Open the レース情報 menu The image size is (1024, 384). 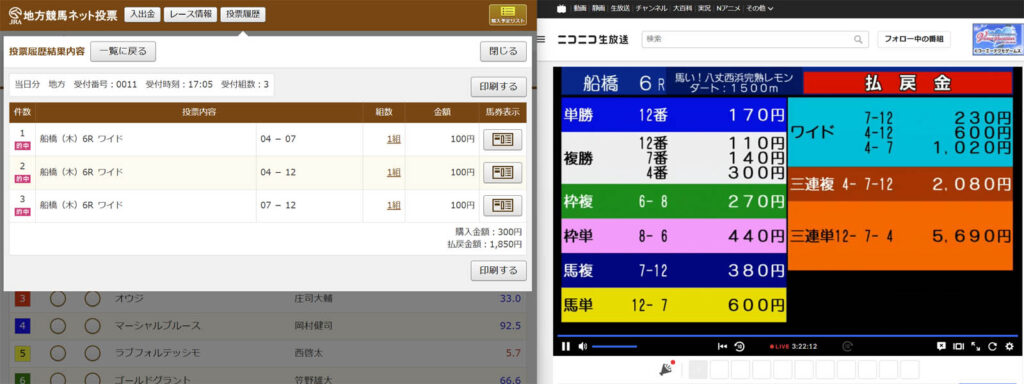190,14
